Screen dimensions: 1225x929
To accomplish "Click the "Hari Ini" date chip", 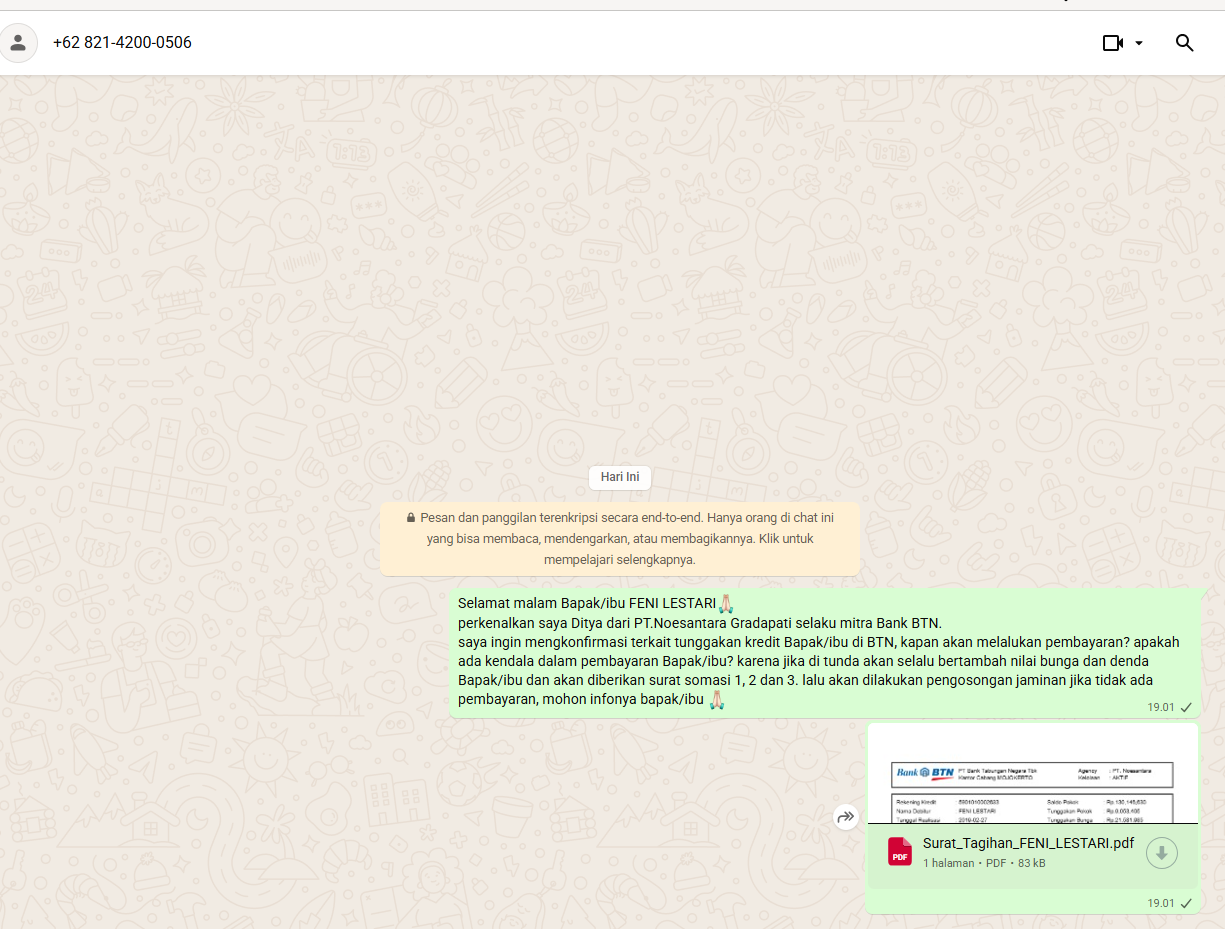I will coord(620,477).
